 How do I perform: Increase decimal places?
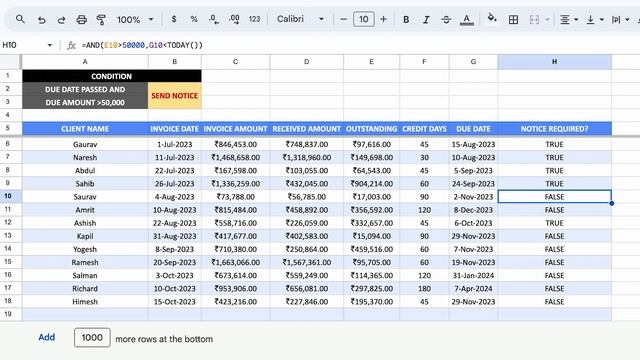pyautogui.click(x=234, y=19)
